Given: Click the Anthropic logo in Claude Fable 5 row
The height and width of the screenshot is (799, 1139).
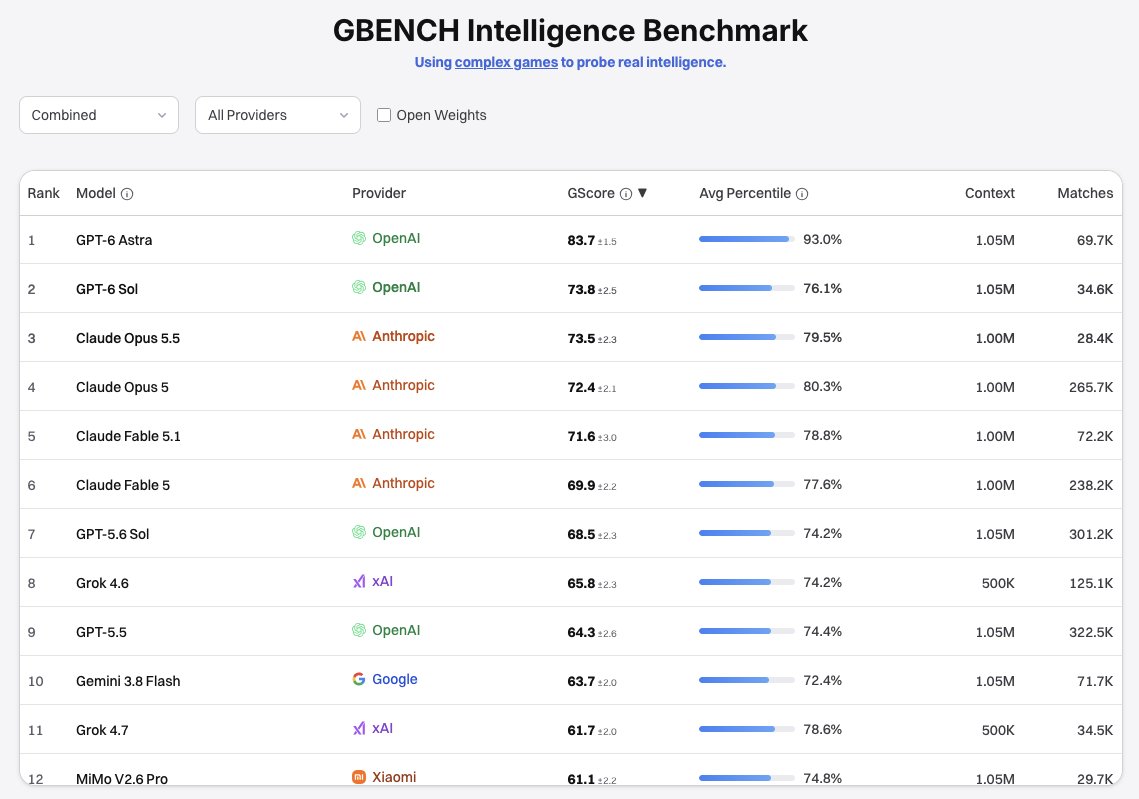Looking at the screenshot, I should (x=359, y=483).
